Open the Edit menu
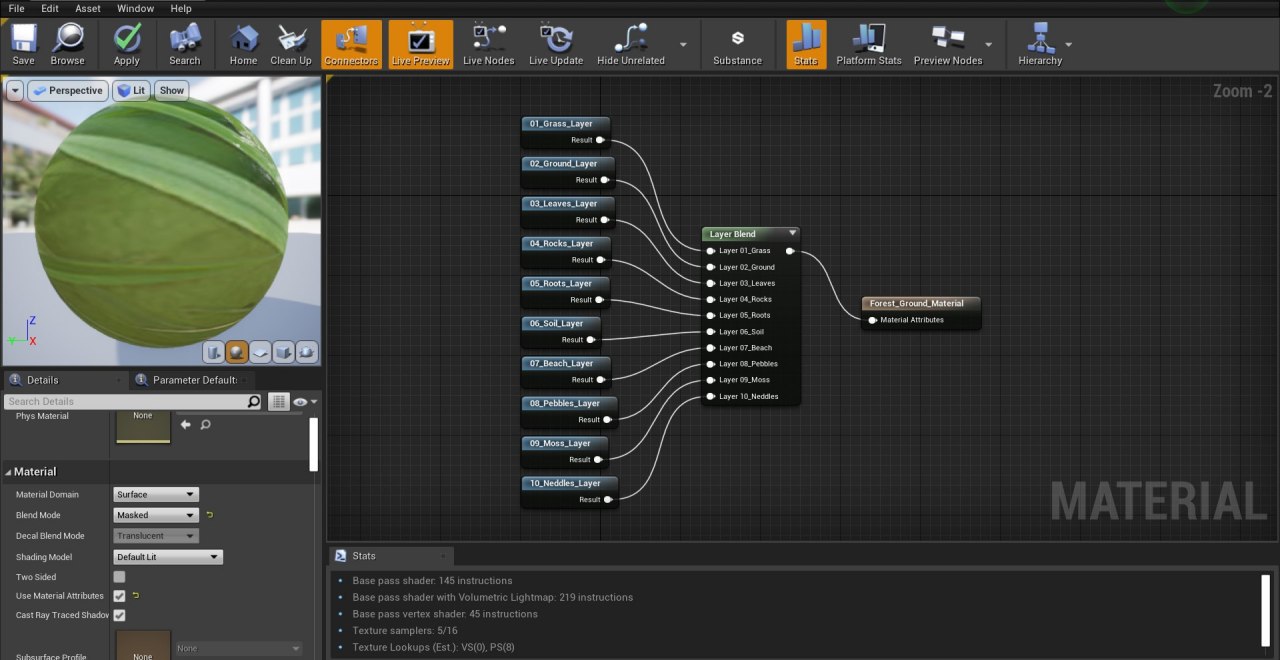Screen dimensions: 1280x660 [x=50, y=8]
